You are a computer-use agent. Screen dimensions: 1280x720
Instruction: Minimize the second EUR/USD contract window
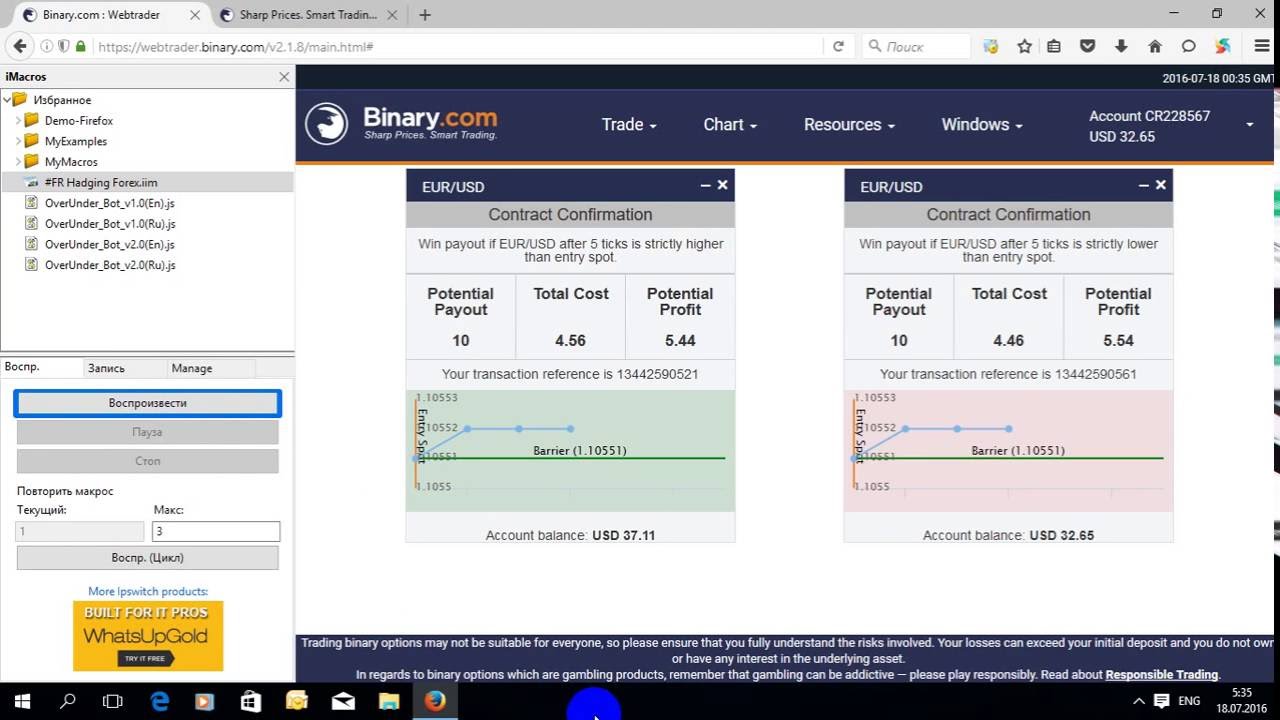pyautogui.click(x=1143, y=185)
